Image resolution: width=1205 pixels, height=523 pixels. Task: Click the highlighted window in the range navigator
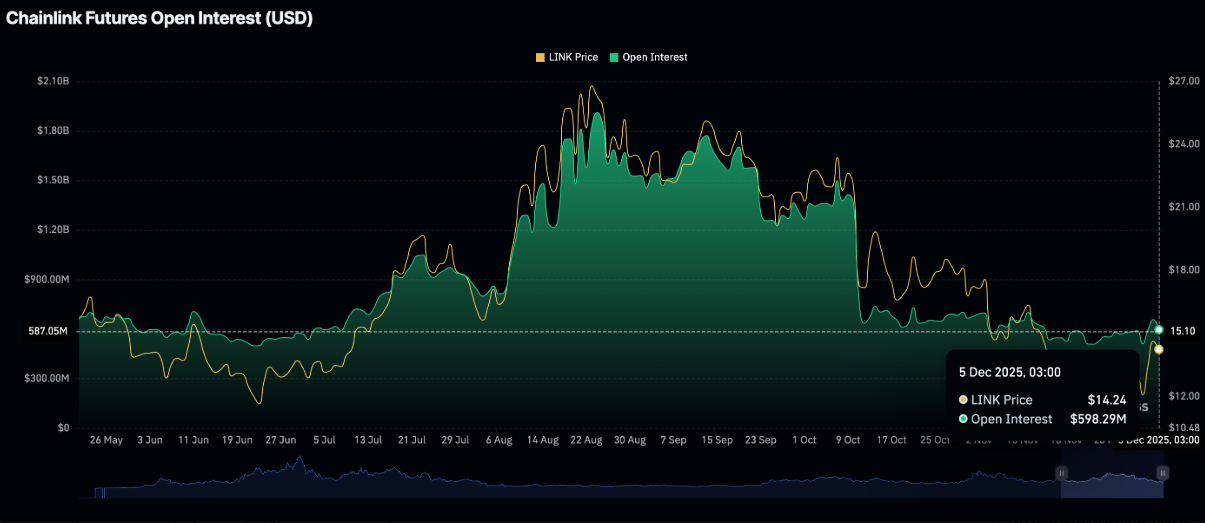coord(1112,481)
